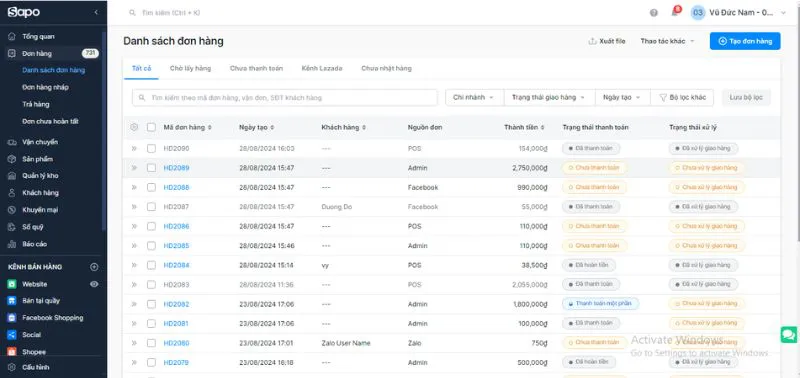The image size is (800, 378).
Task: Tick checkbox for order HD2088
Action: coord(151,187)
